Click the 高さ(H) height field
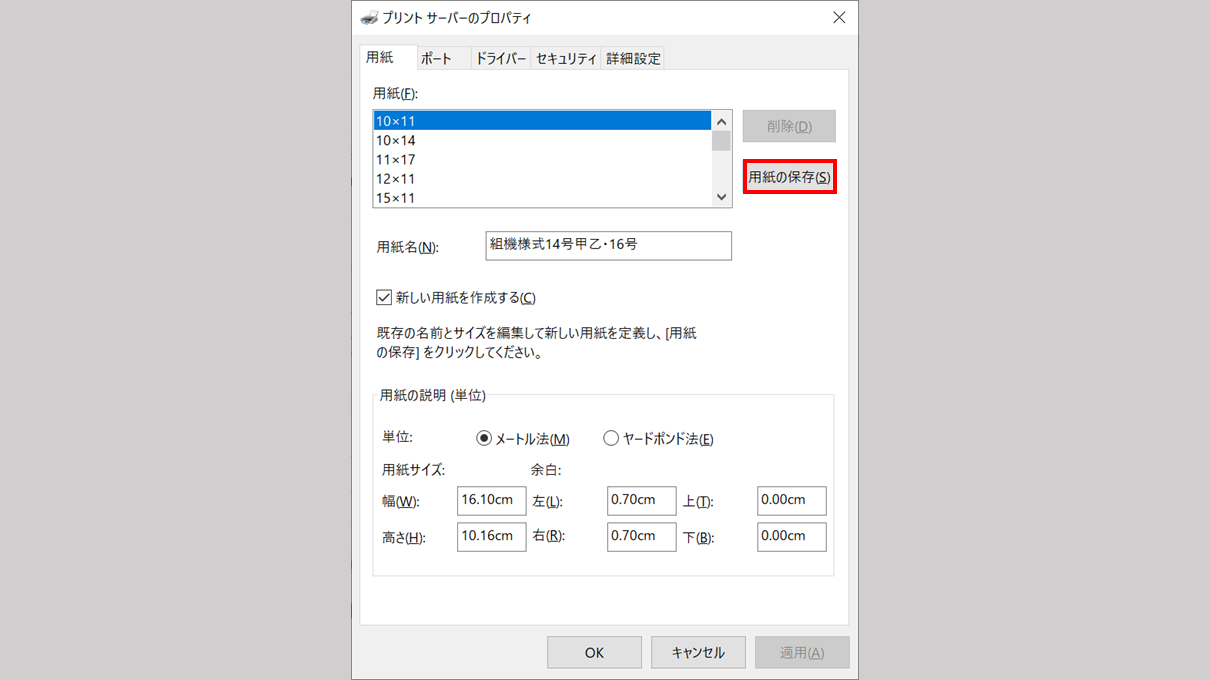Image resolution: width=1210 pixels, height=680 pixels. click(492, 537)
